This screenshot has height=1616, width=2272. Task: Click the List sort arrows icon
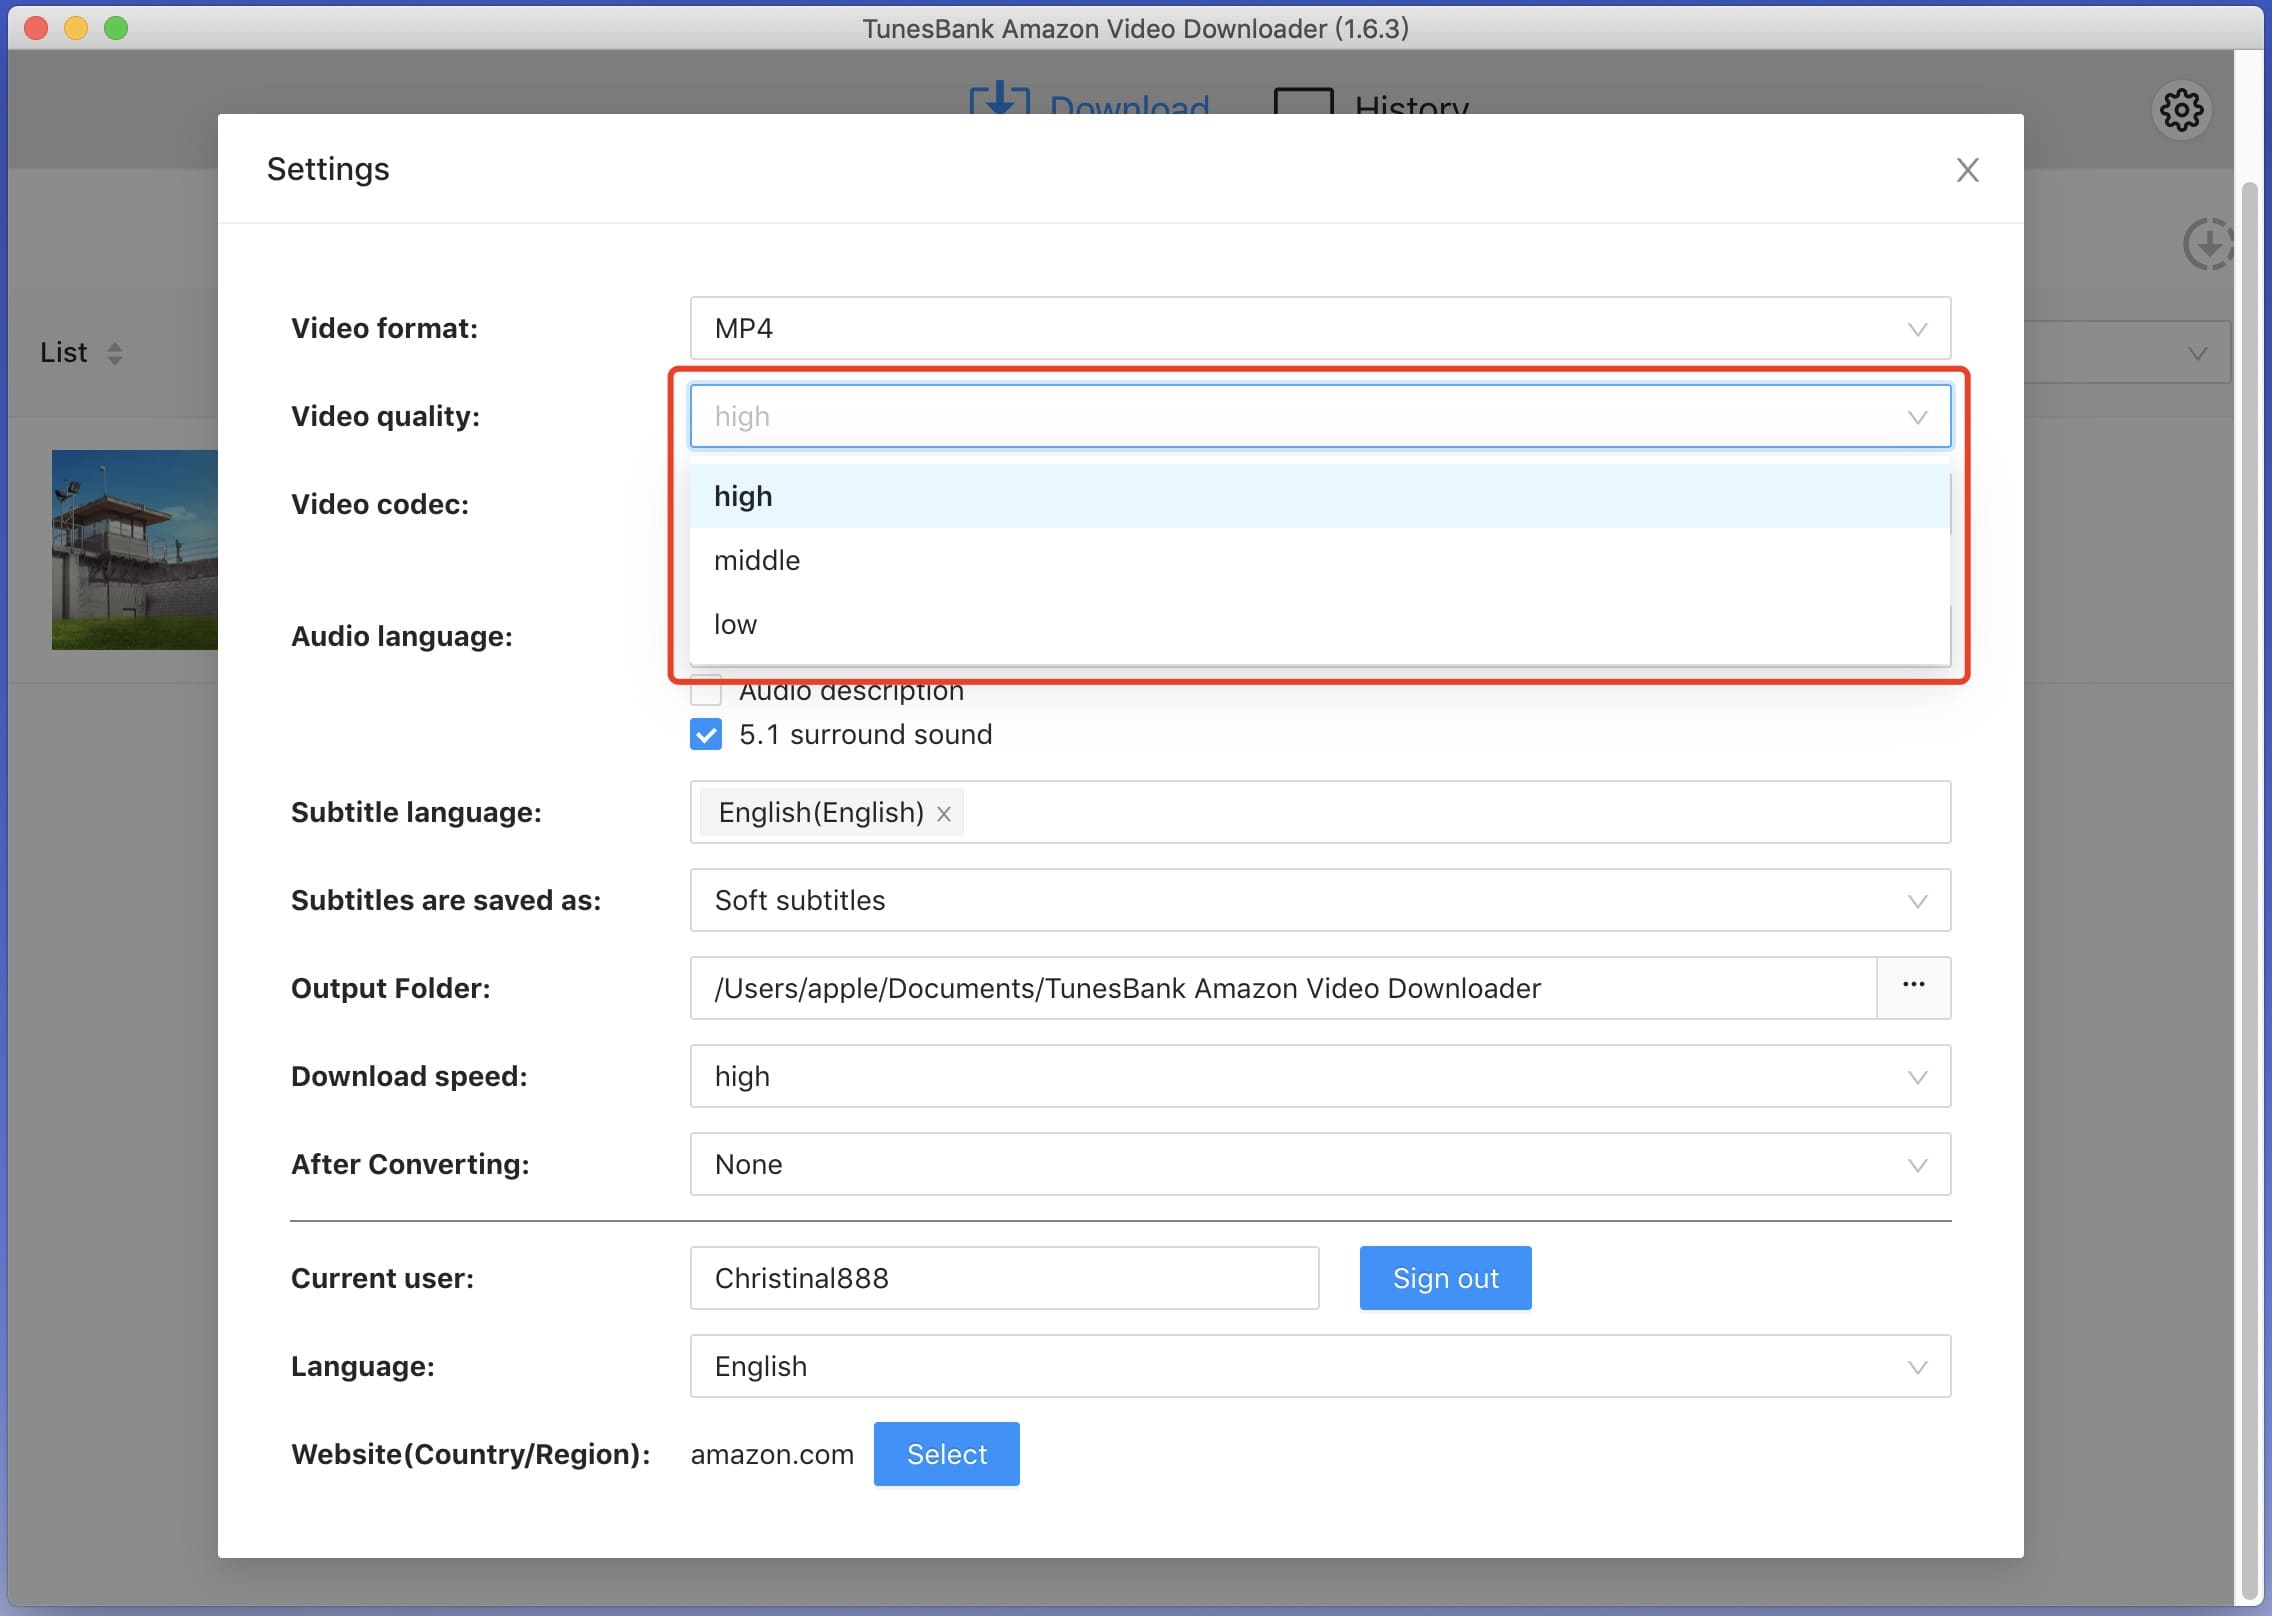point(115,353)
